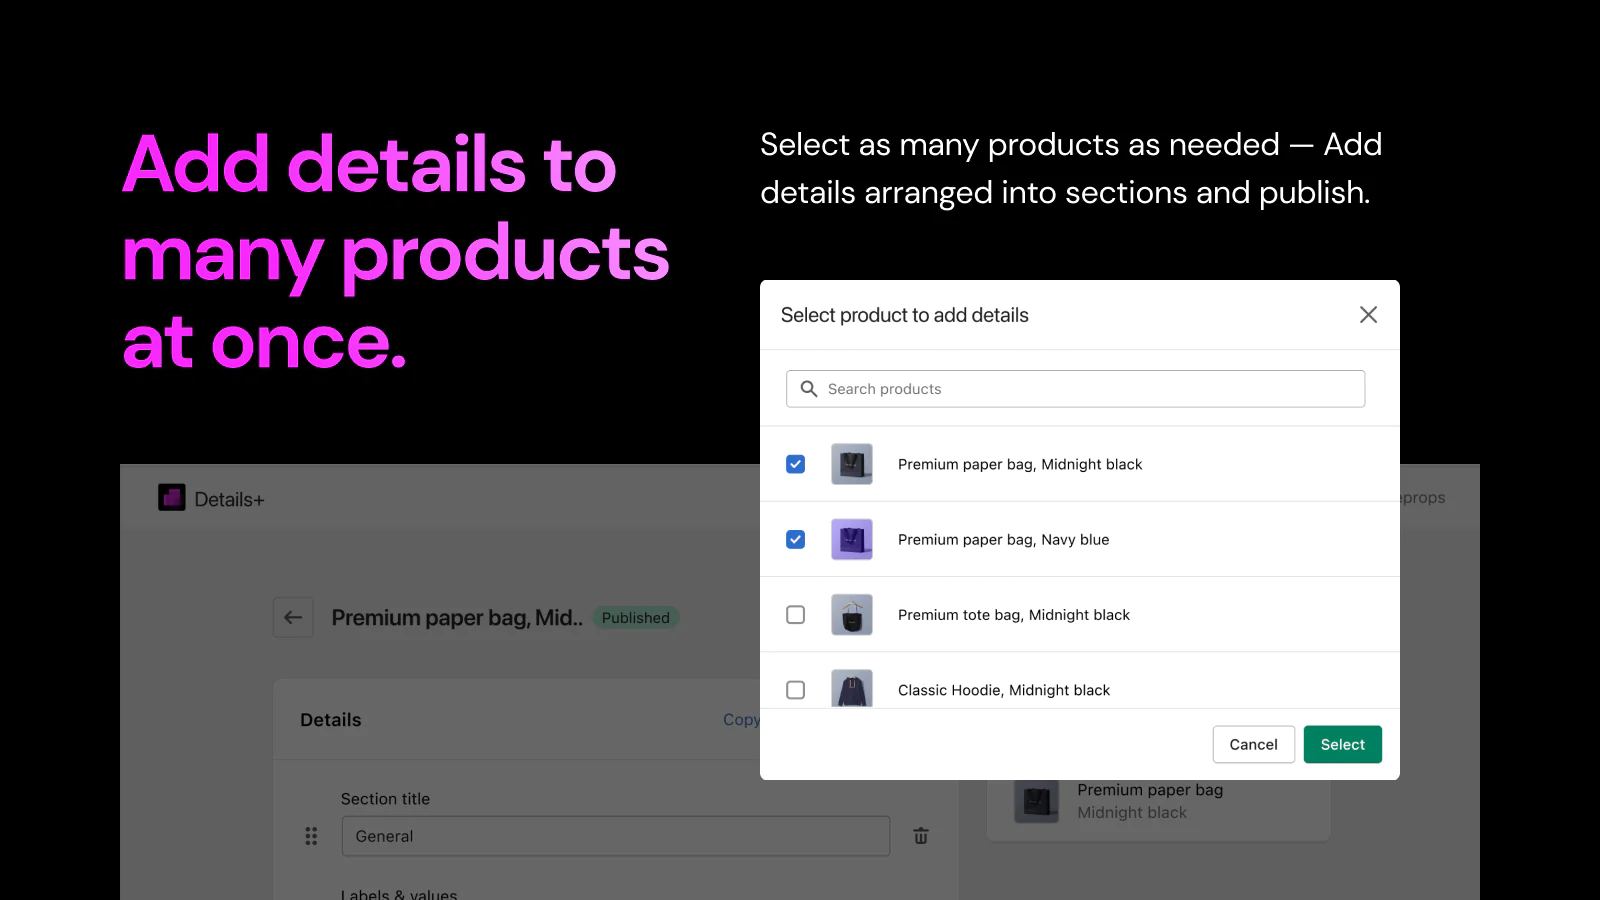1600x900 pixels.
Task: Edit the Section title General field
Action: tap(615, 836)
